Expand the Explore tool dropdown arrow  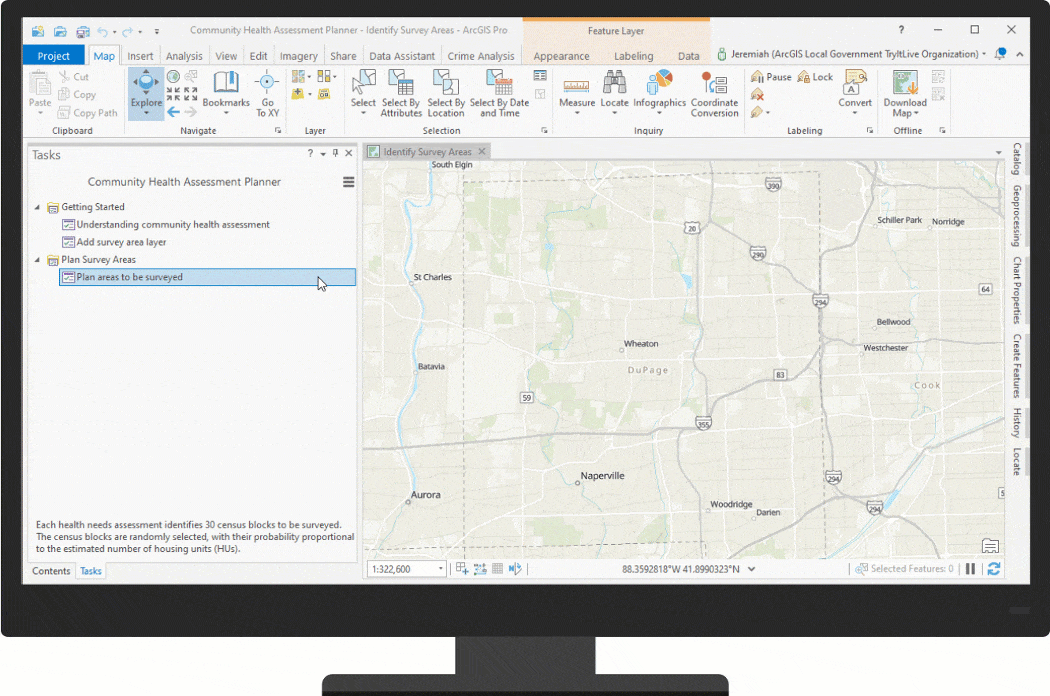(x=146, y=113)
